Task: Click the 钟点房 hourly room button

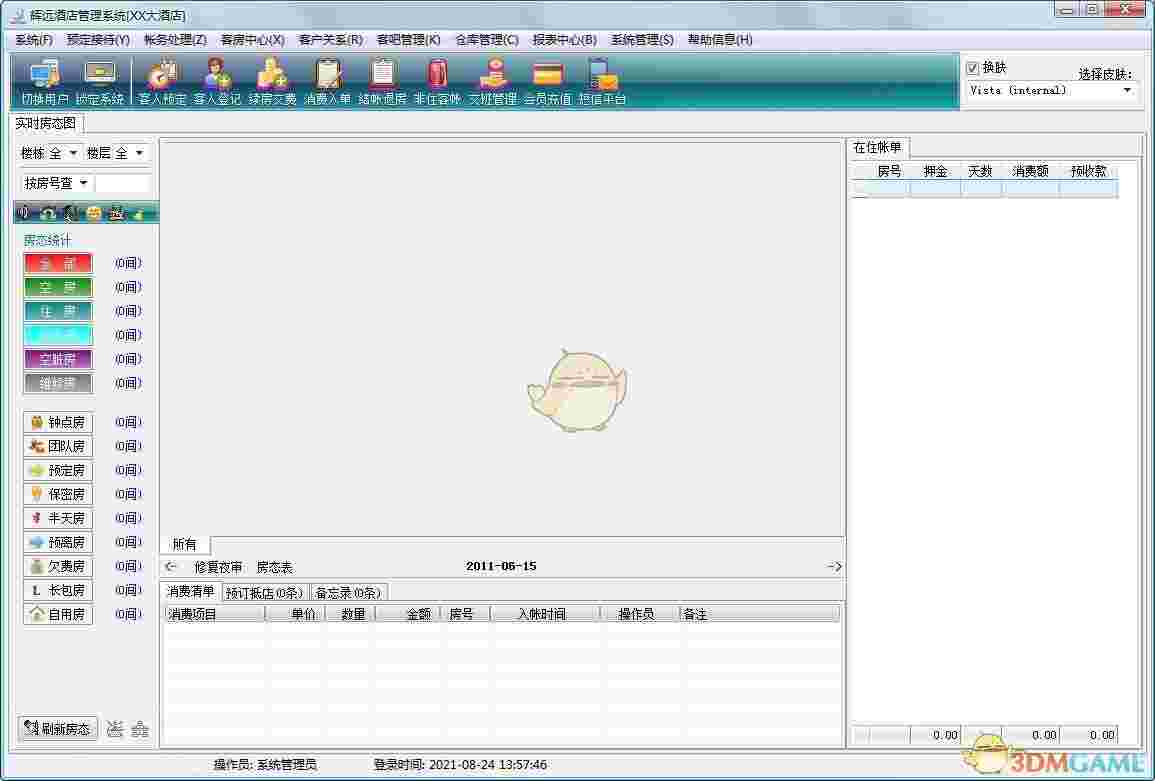Action: (58, 422)
